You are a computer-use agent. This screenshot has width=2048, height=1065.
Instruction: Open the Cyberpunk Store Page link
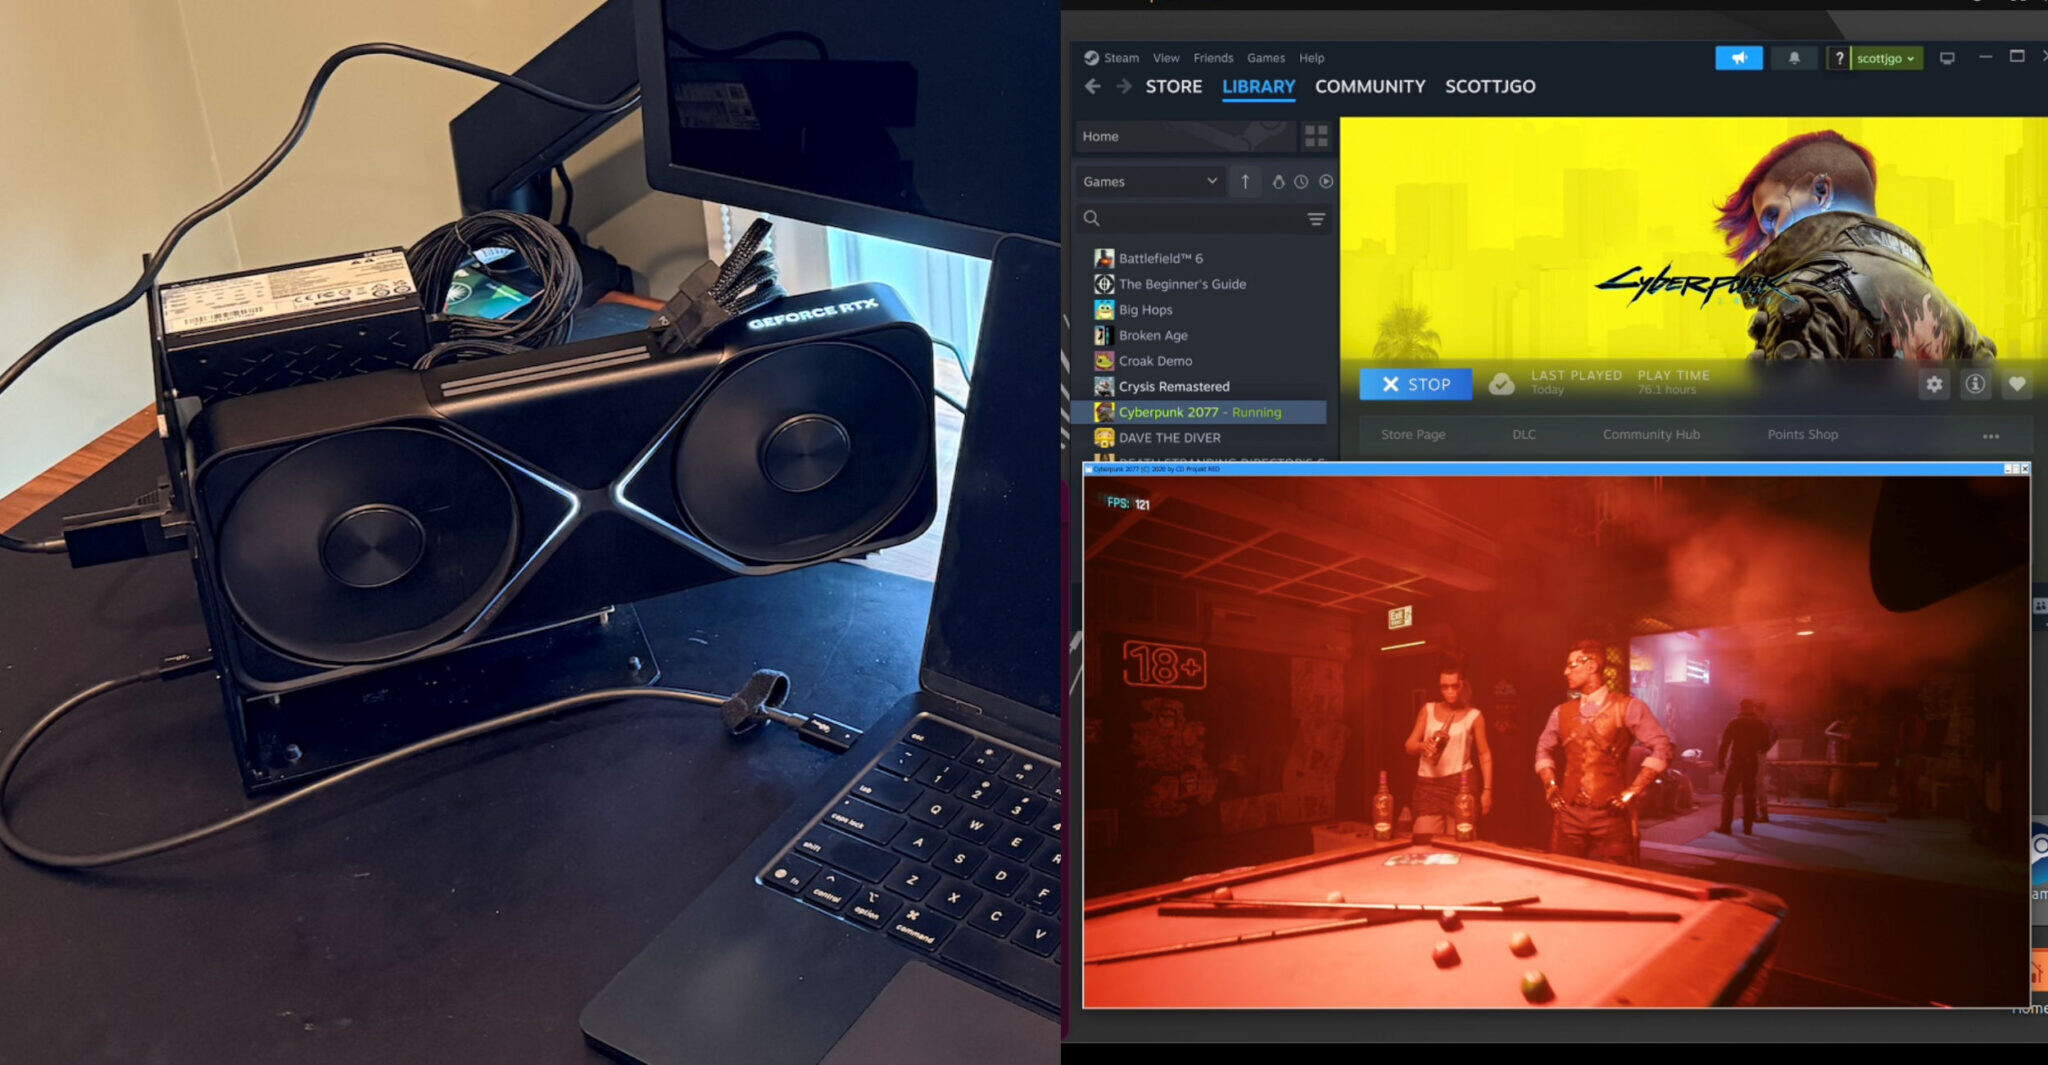(1413, 435)
